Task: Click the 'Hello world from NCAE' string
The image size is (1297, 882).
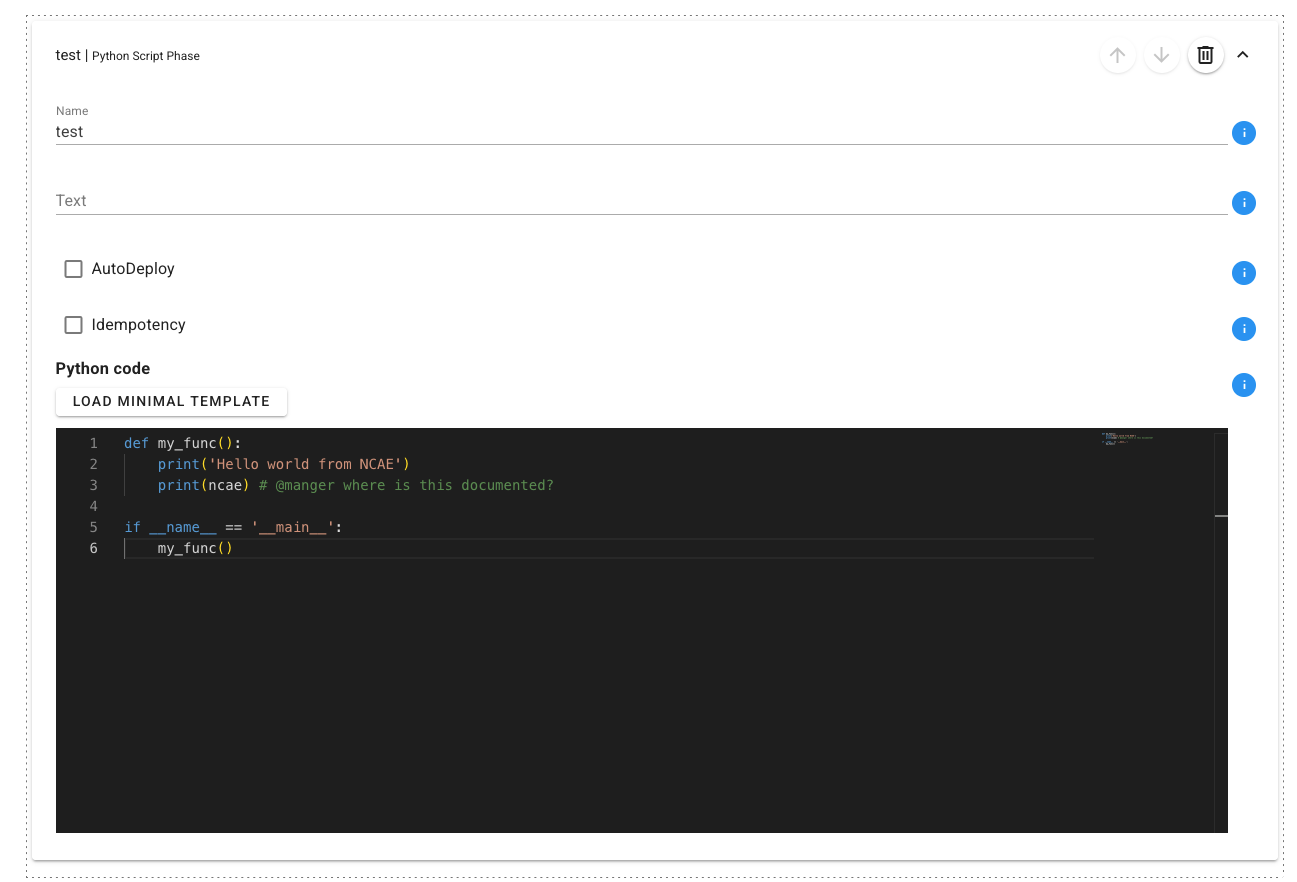Action: [x=305, y=464]
